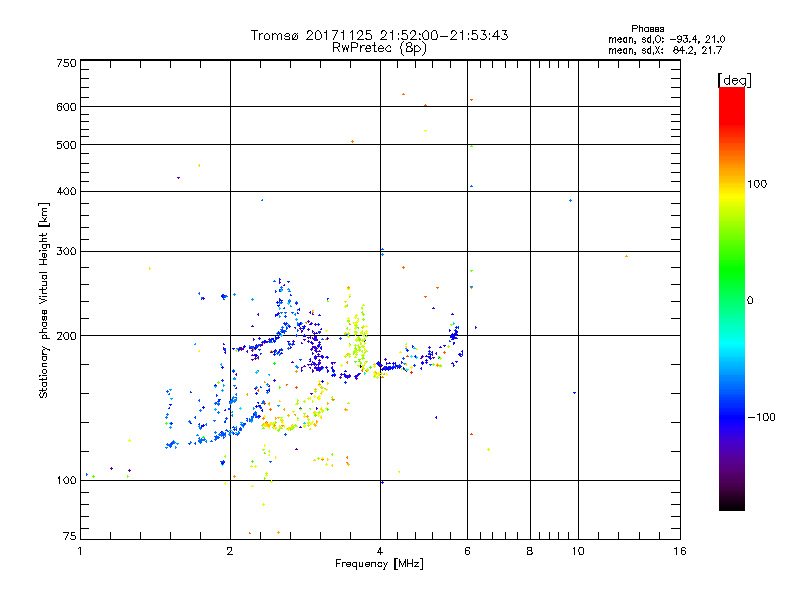Select the 'mean, sd,X: 84.2, 21.7' statistics line
The height and width of the screenshot is (600, 800).
click(665, 50)
